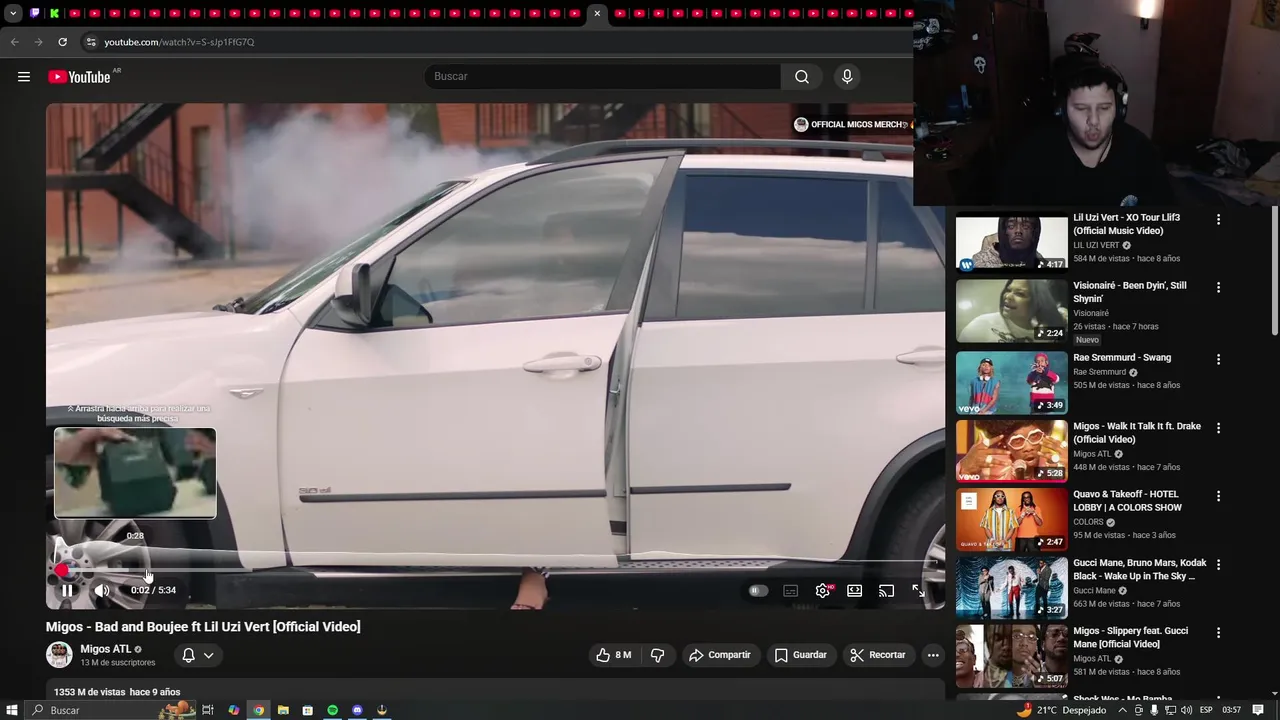Viewport: 1280px width, 720px height.
Task: Open Visionairé Been Dyin' thumbnail
Action: (1011, 311)
